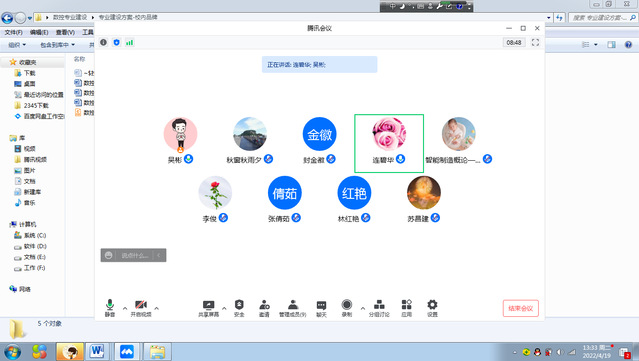Open the apps grid icon

[406, 308]
